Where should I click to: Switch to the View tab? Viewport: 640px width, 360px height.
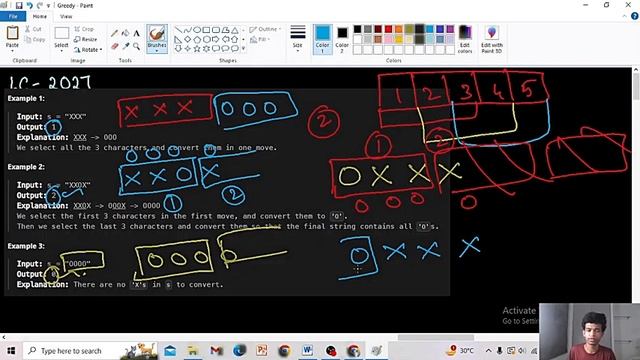coord(66,16)
